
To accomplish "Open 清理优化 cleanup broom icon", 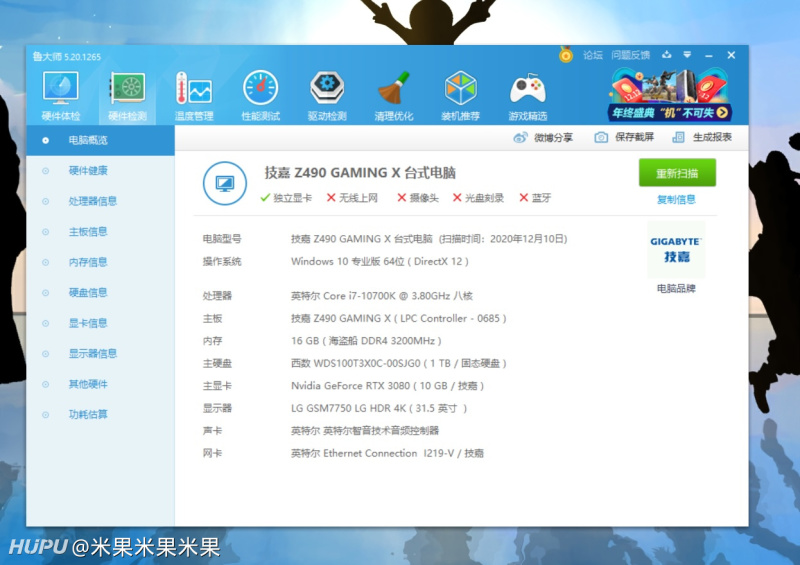I will tap(394, 95).
